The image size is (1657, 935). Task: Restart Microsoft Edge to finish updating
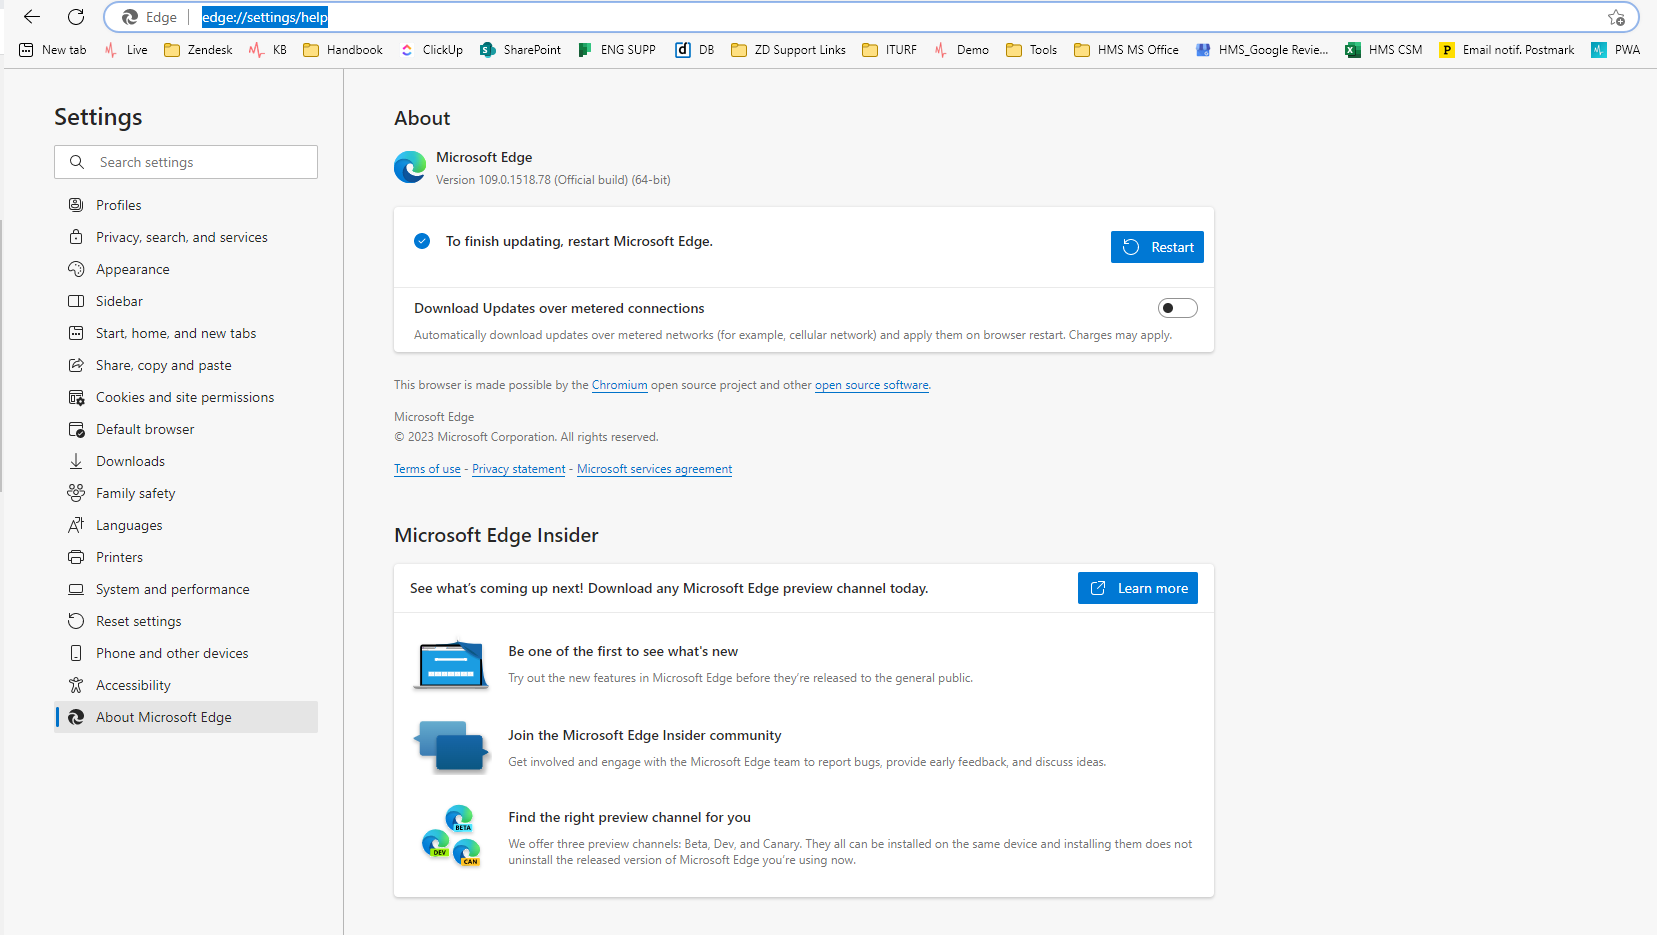click(x=1157, y=247)
